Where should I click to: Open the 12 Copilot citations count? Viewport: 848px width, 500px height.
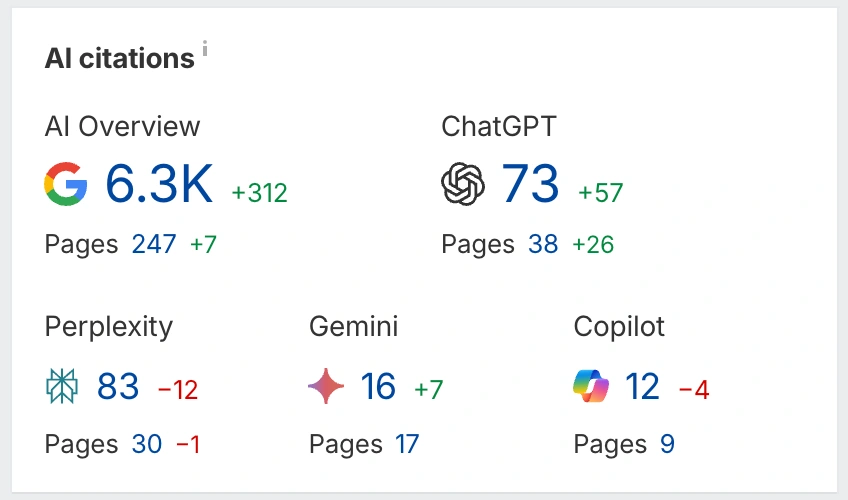point(643,386)
